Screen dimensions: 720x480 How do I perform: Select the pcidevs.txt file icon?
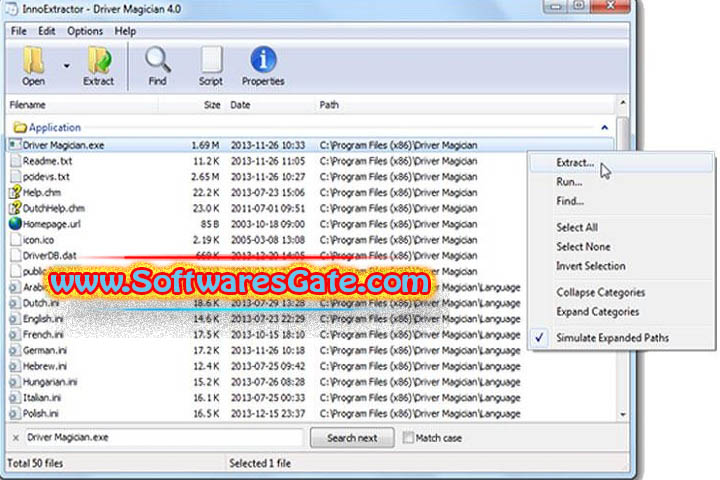(16, 176)
